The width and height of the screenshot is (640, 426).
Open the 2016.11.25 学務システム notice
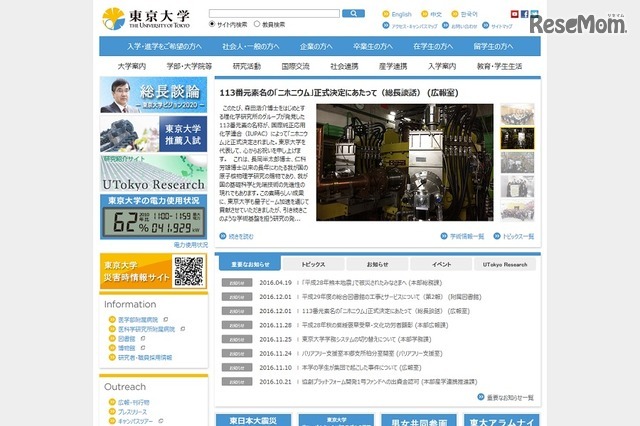[366, 339]
